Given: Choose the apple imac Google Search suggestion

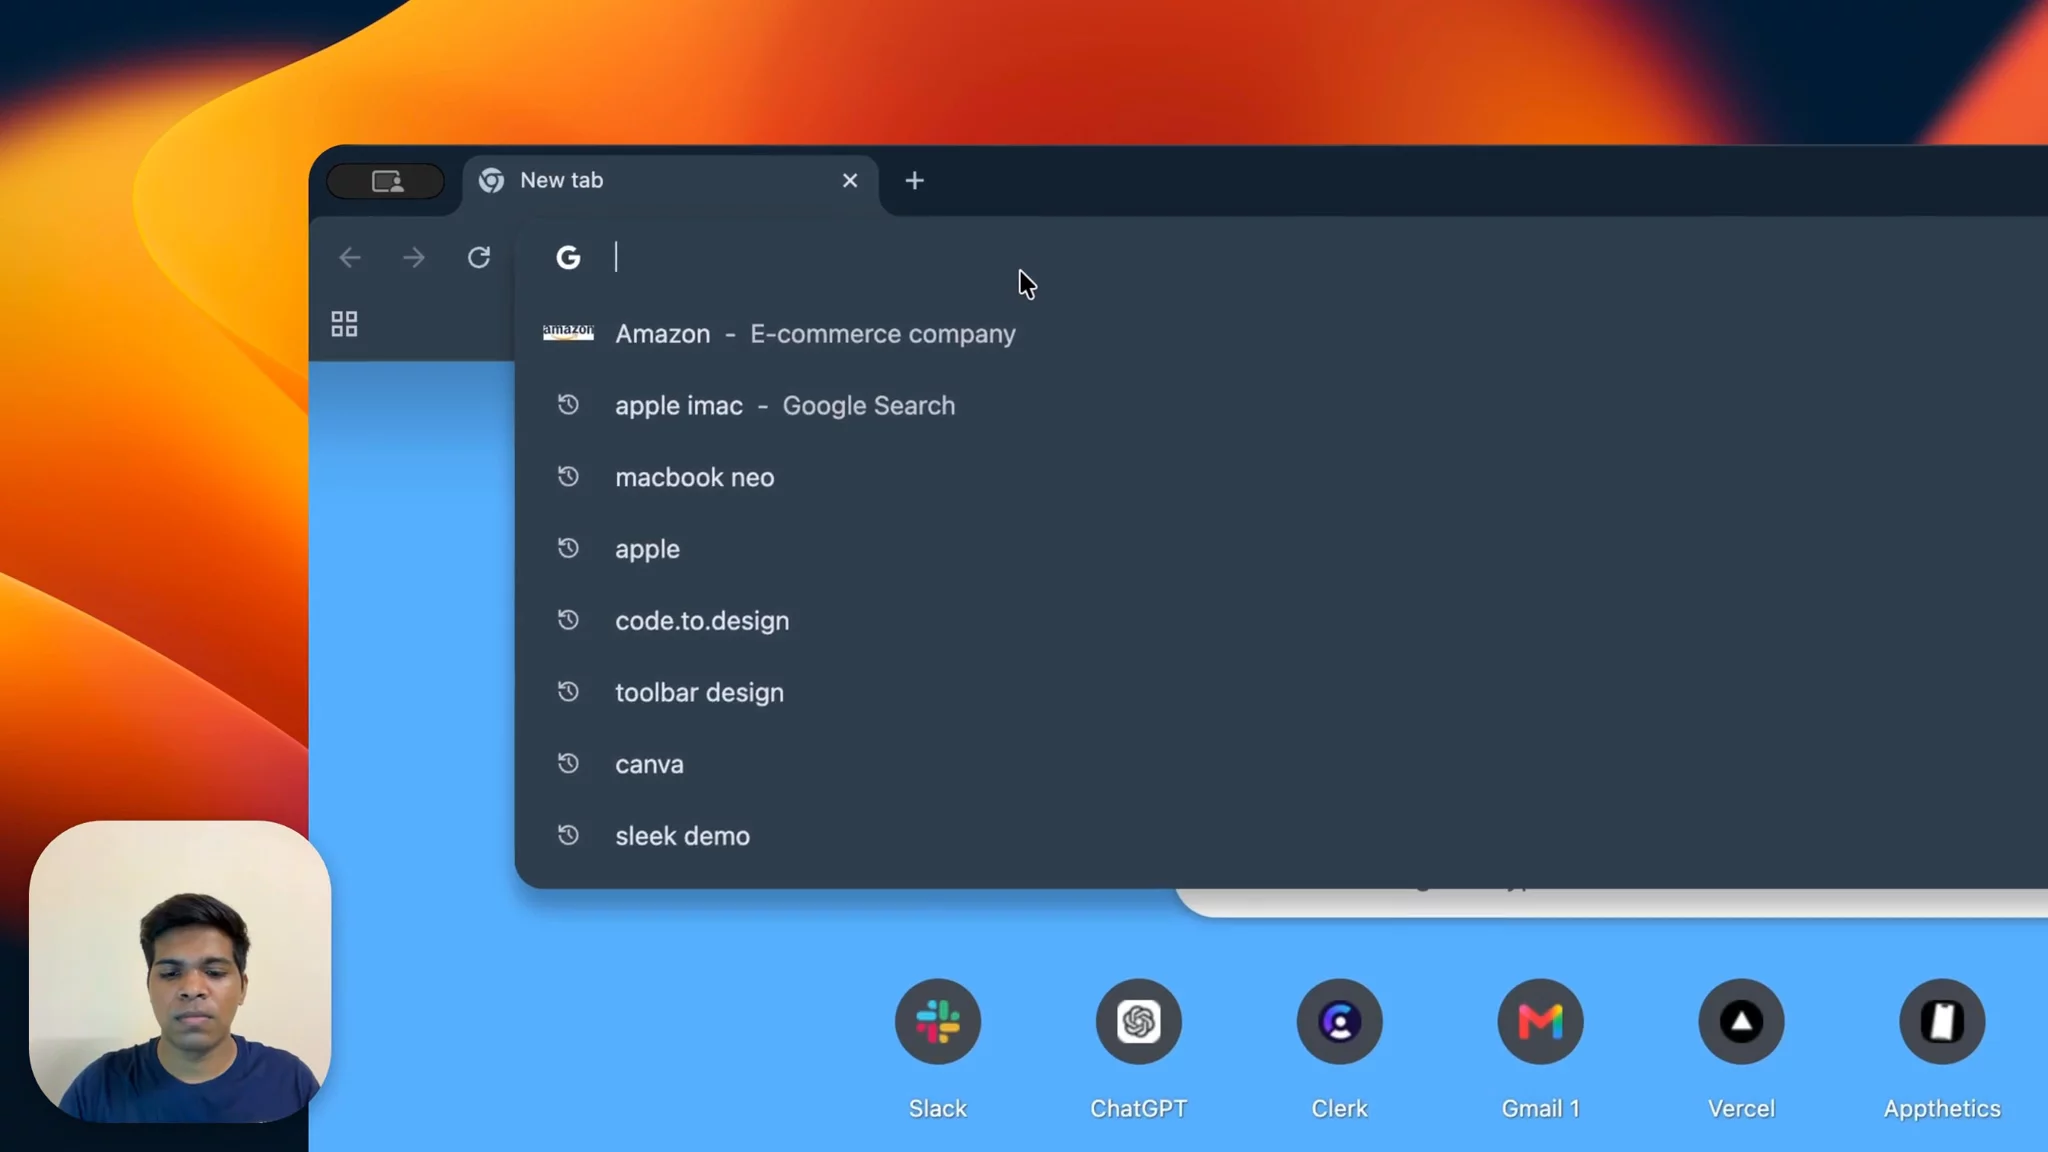Looking at the screenshot, I should [x=1281, y=406].
